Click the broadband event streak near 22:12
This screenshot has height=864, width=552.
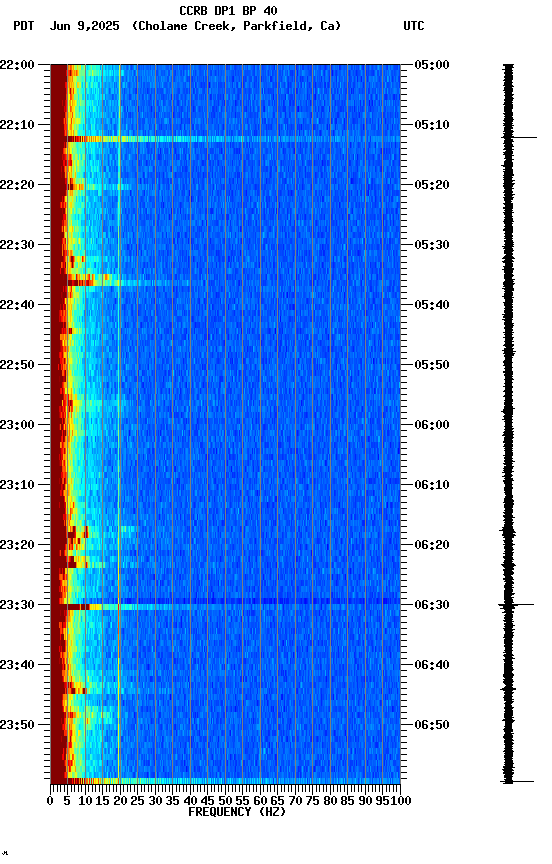click(234, 139)
